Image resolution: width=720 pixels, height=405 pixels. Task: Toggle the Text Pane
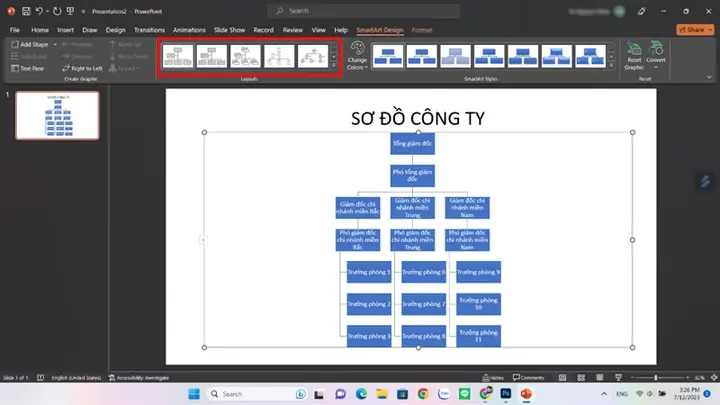pos(28,68)
